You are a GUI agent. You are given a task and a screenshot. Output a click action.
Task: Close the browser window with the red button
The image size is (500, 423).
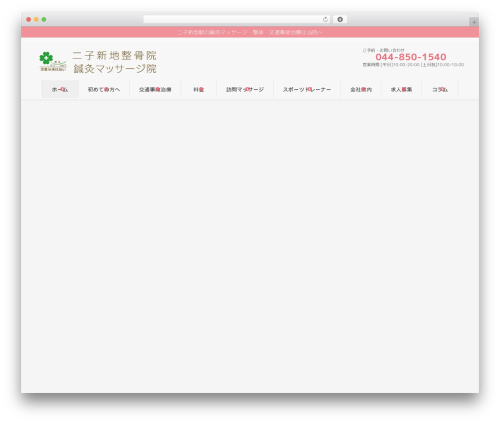pos(29,19)
